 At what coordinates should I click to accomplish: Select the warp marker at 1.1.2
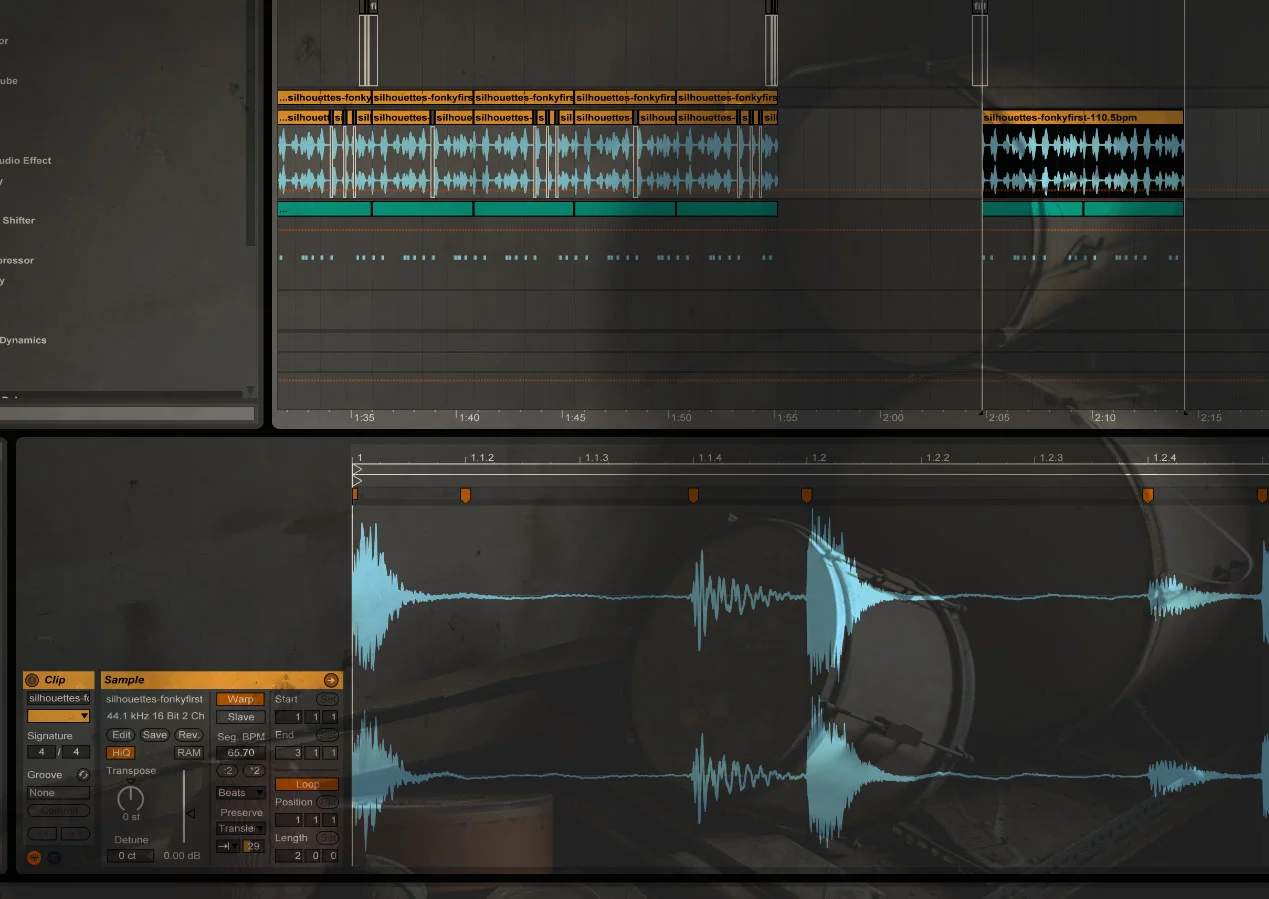[465, 495]
